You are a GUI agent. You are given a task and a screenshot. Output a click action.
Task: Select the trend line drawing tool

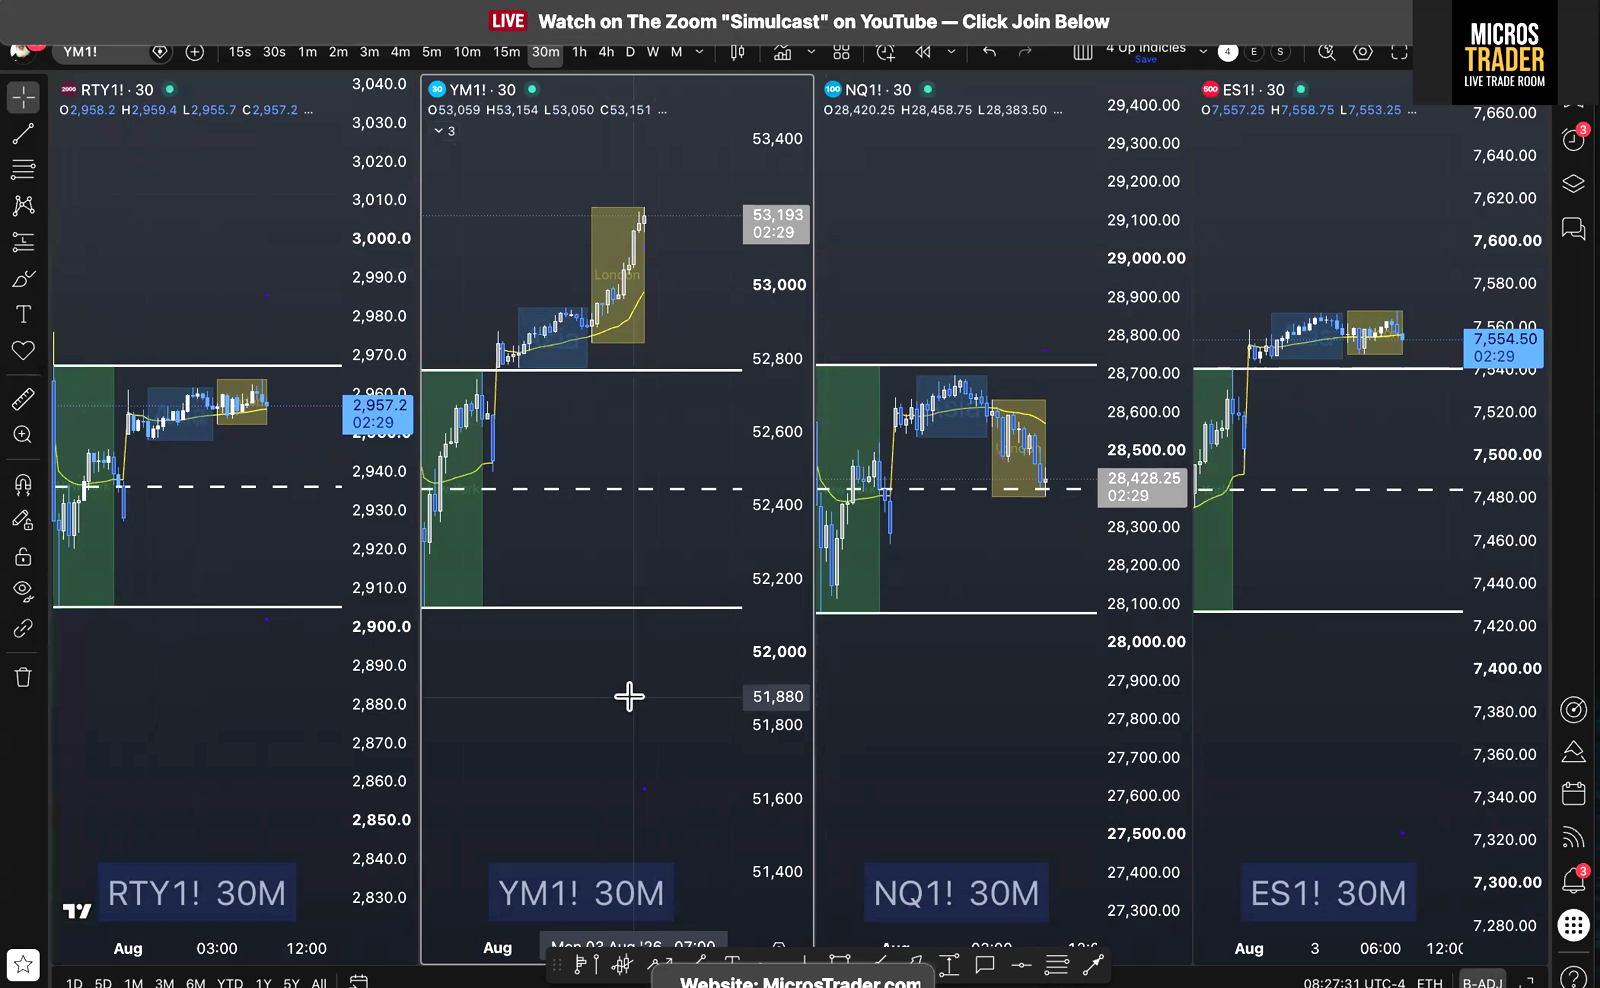coord(23,133)
